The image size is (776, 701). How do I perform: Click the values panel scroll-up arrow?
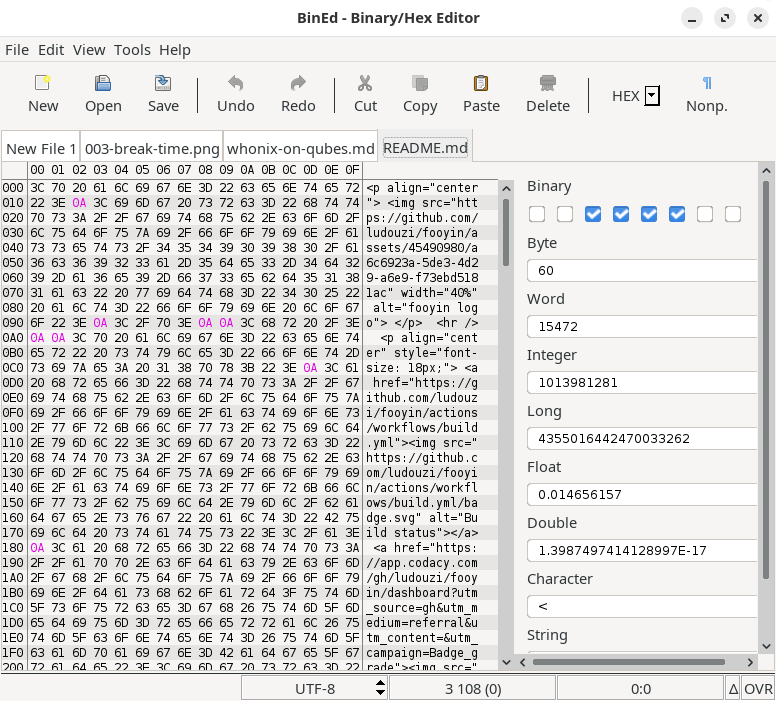(x=766, y=170)
